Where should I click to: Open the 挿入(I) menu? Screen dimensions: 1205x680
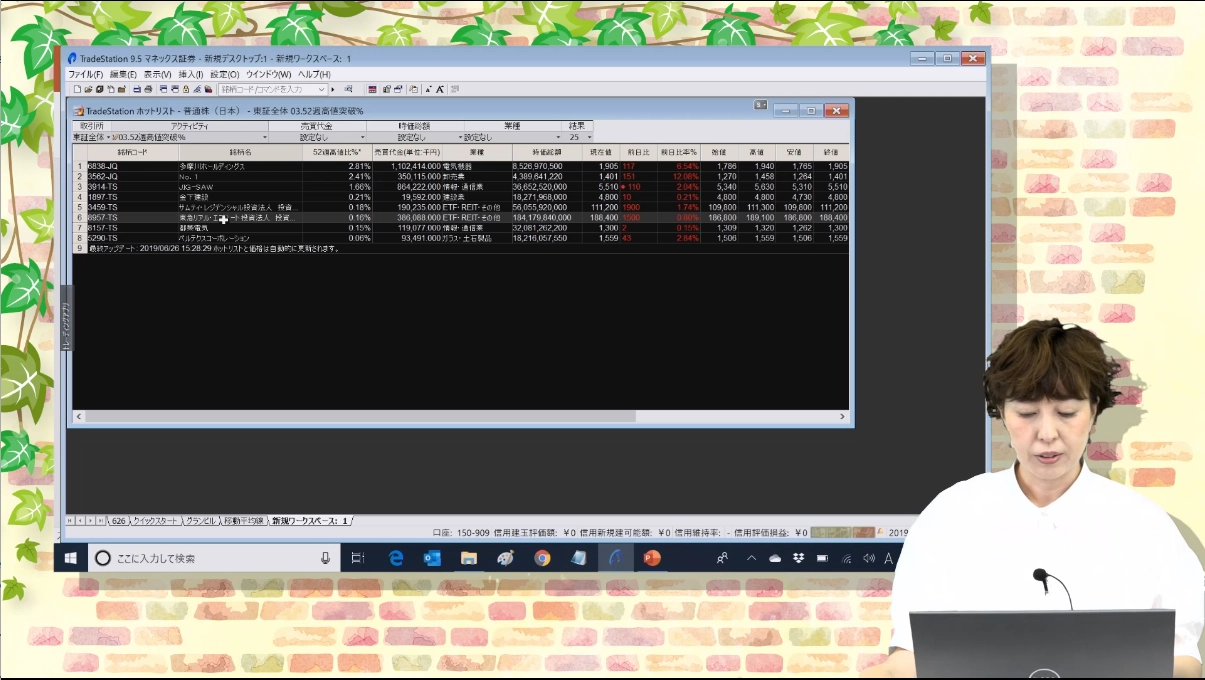pyautogui.click(x=190, y=74)
